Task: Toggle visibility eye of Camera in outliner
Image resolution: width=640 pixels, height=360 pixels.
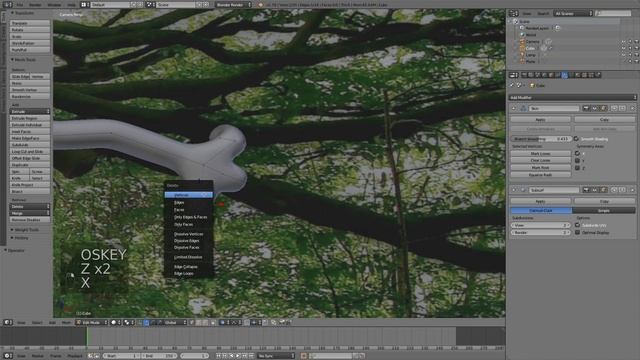Action: point(623,42)
